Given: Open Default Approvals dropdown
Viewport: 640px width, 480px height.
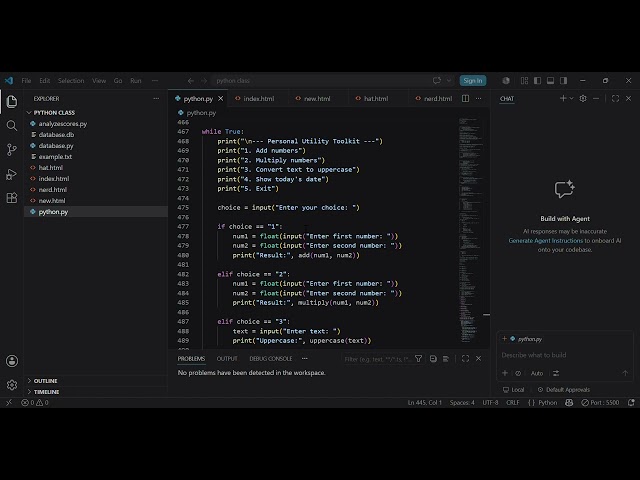Looking at the screenshot, I should [x=564, y=390].
